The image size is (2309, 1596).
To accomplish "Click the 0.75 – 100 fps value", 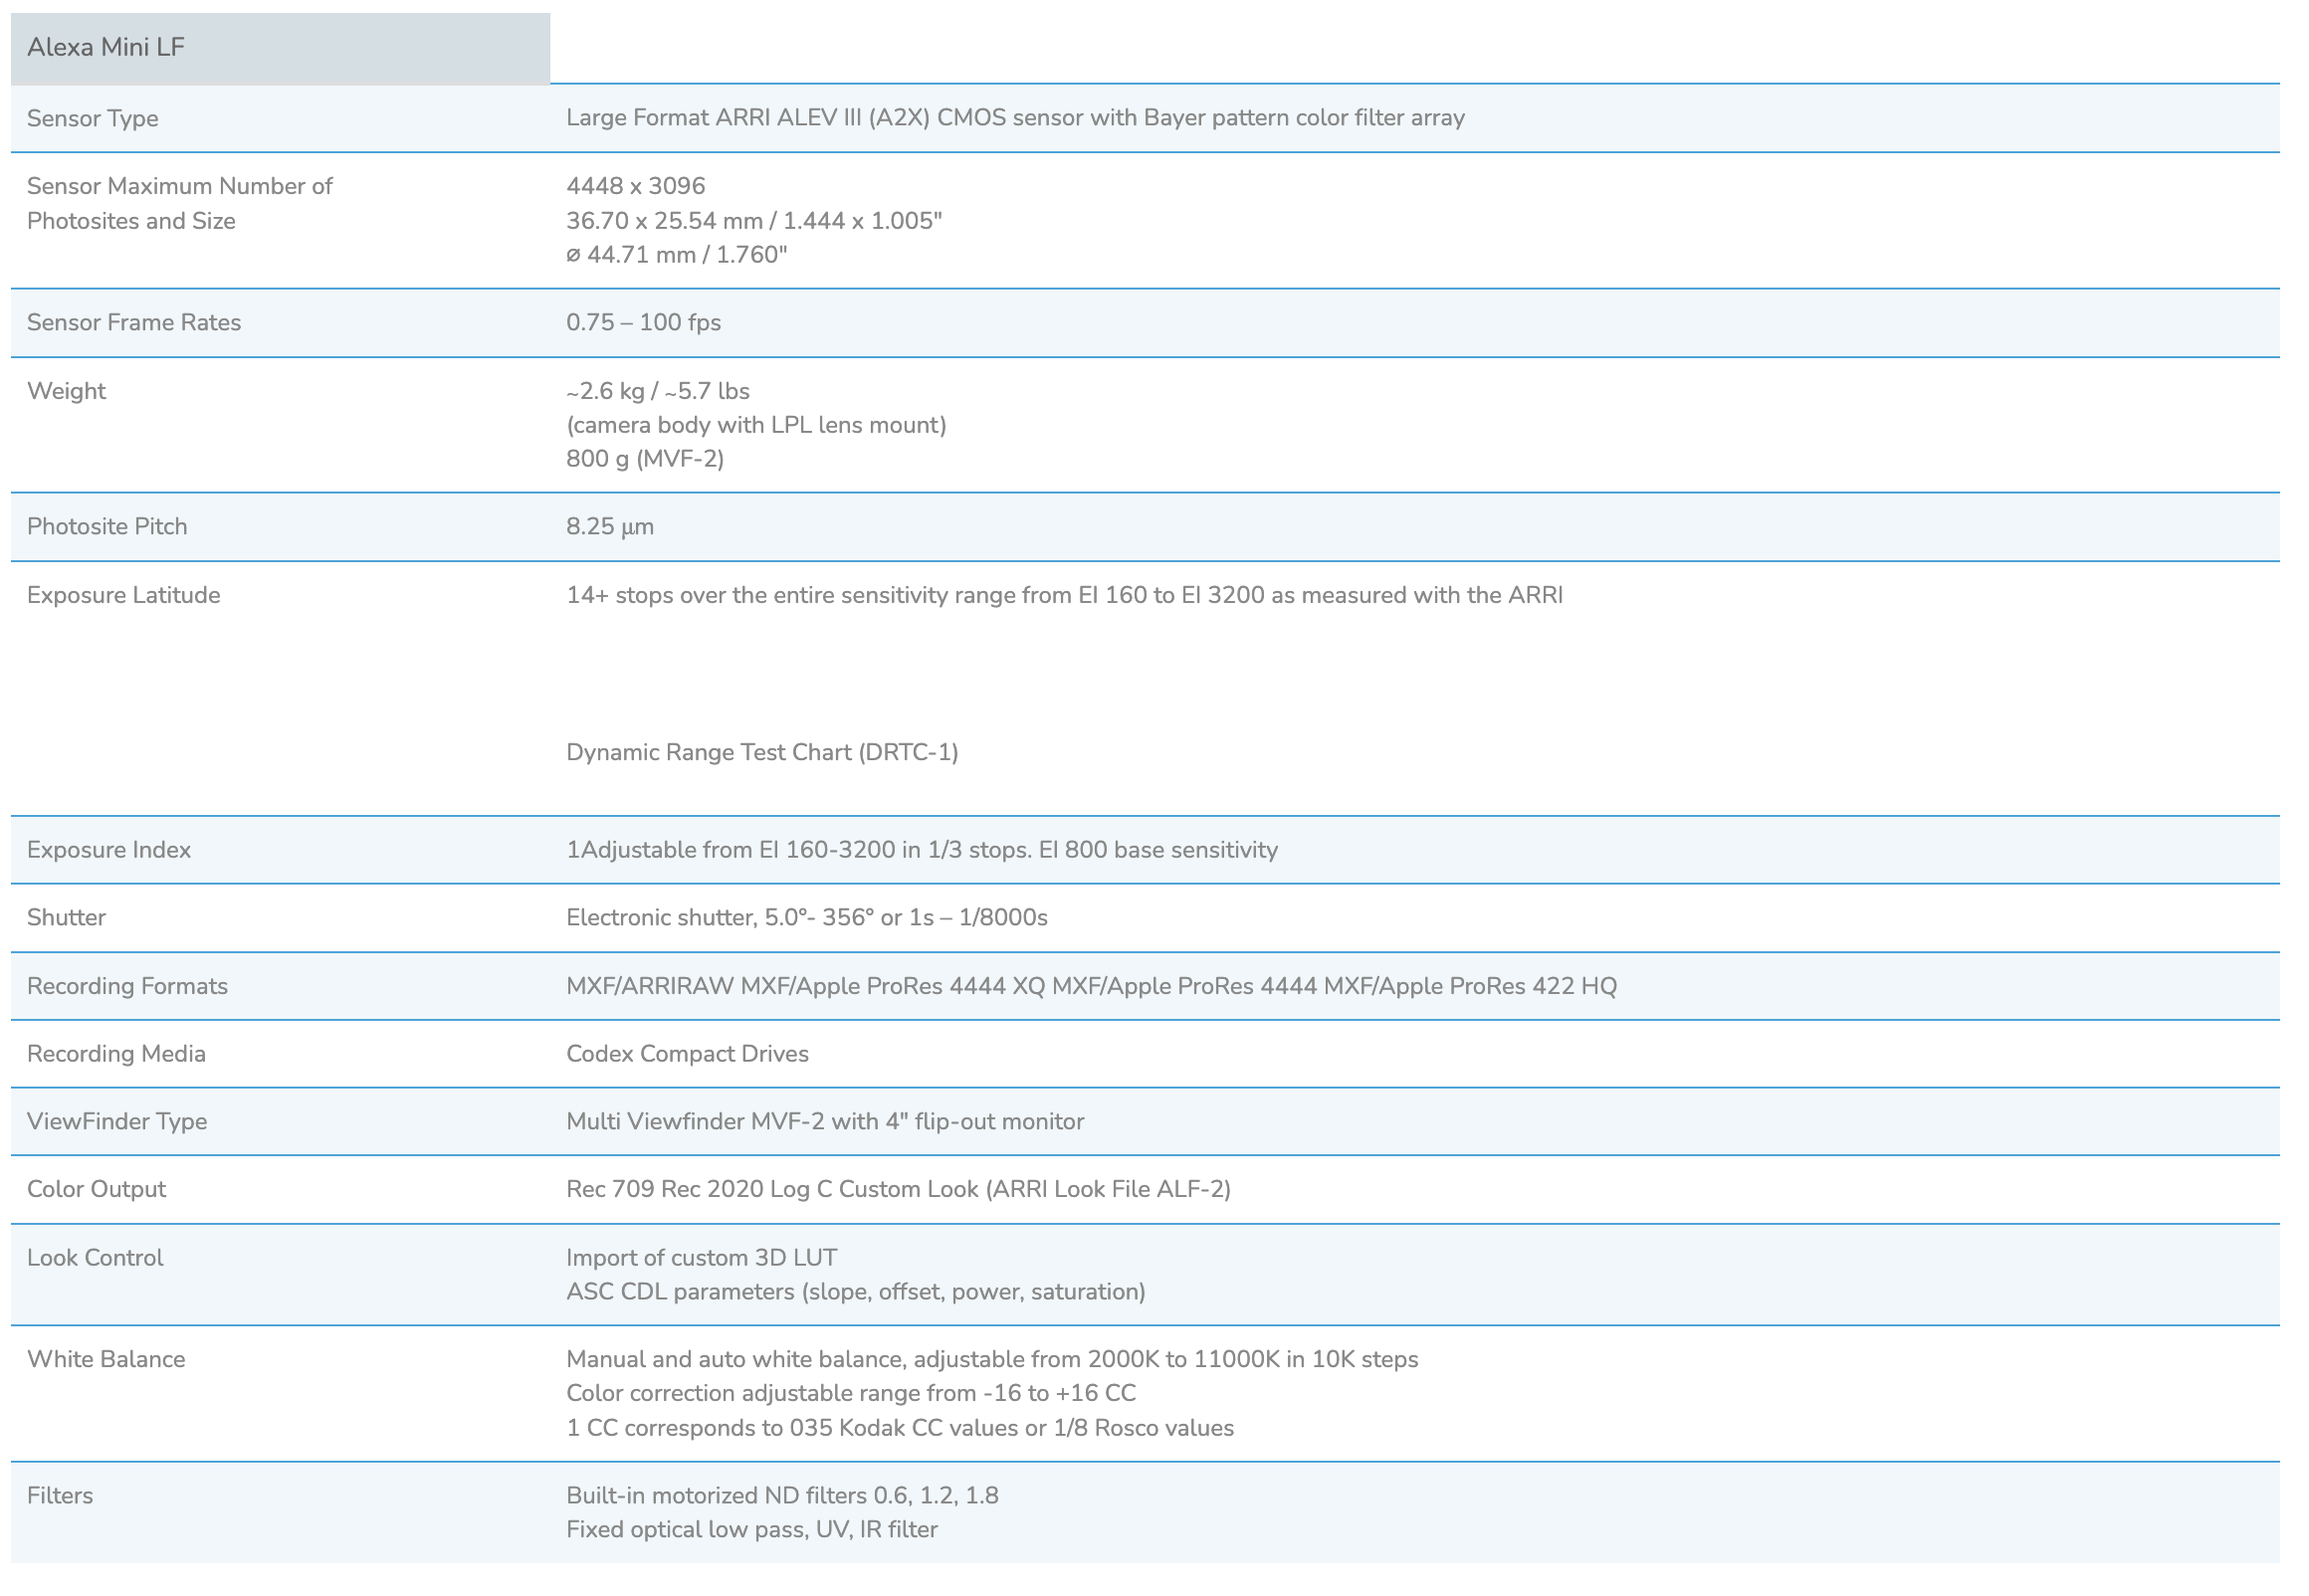I will point(644,322).
